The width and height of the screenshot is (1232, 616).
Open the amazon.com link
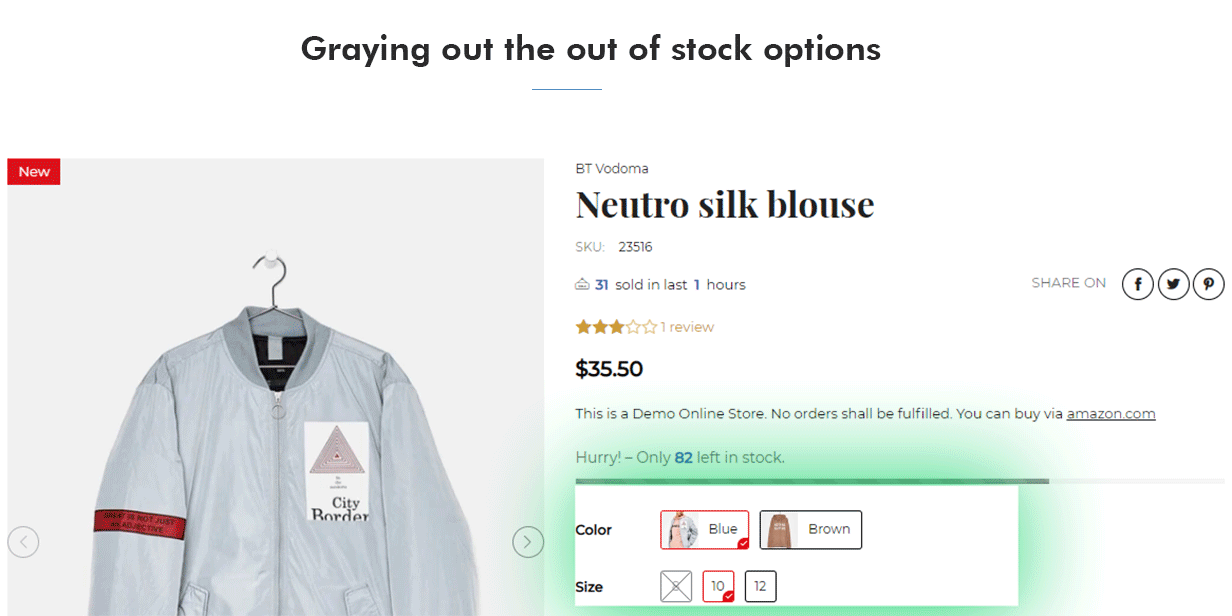(1110, 414)
